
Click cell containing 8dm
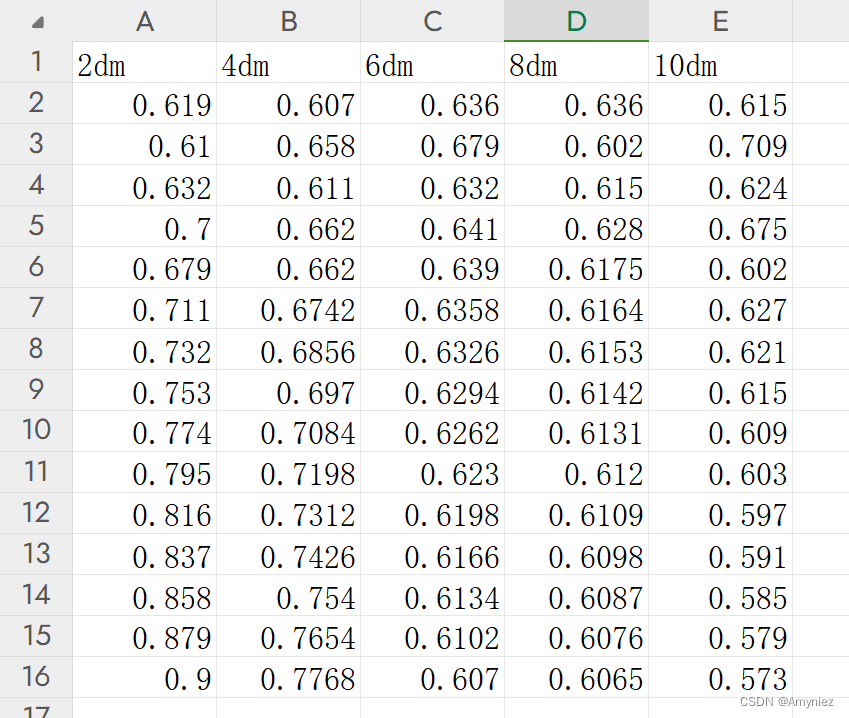point(576,62)
